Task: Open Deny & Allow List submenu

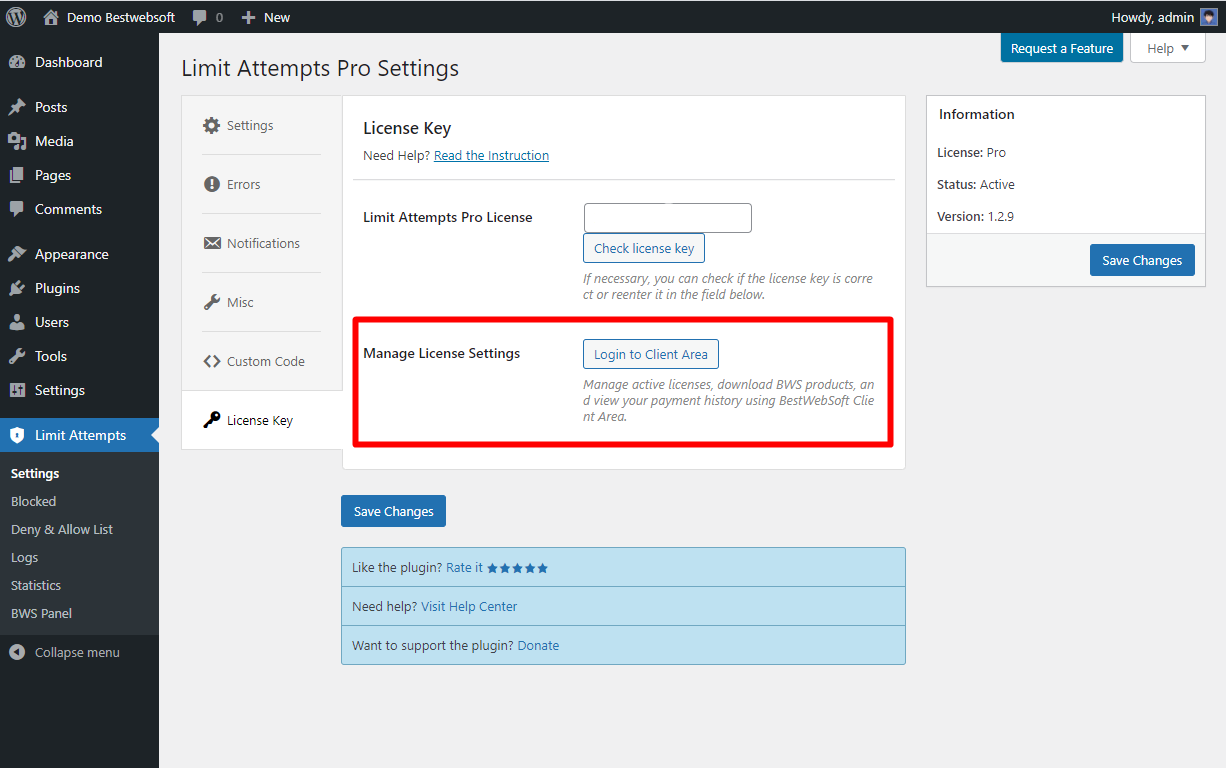Action: pos(62,529)
